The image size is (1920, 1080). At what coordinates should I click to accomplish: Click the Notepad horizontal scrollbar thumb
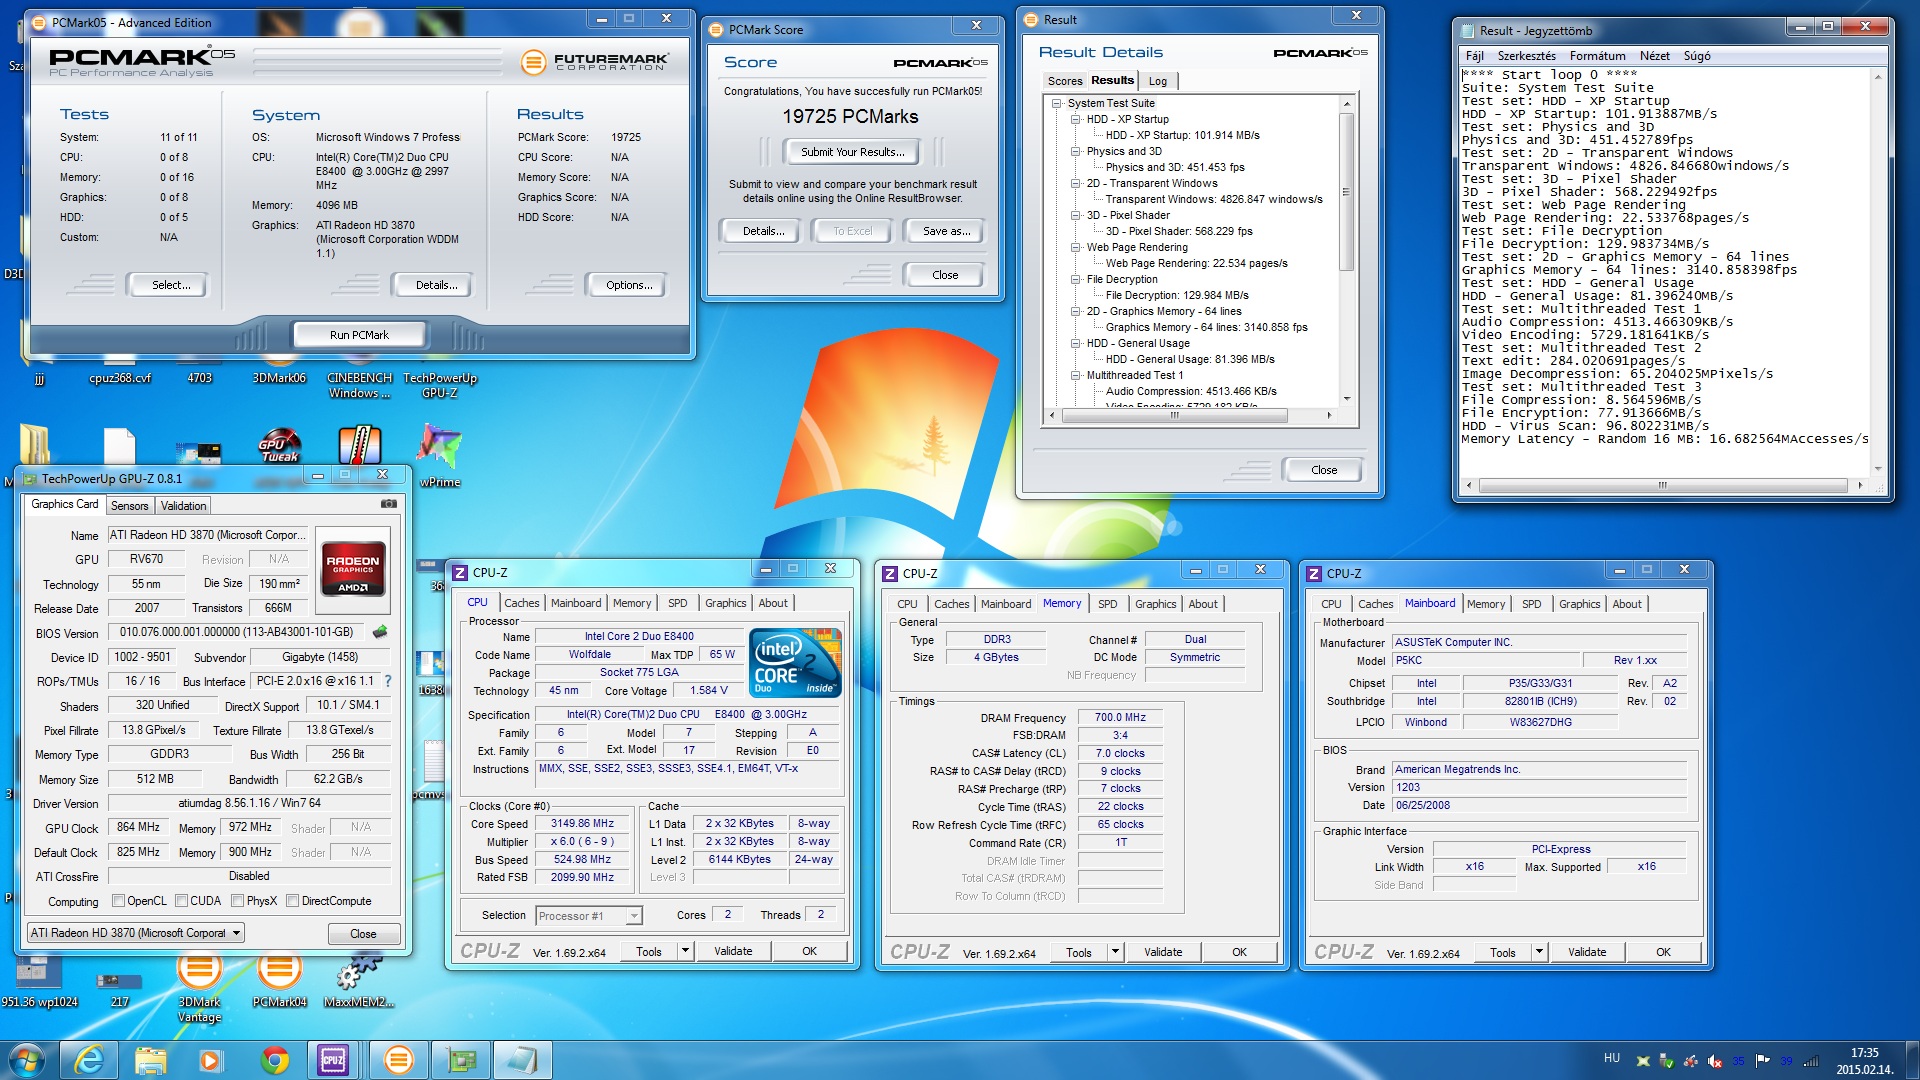pos(1662,485)
